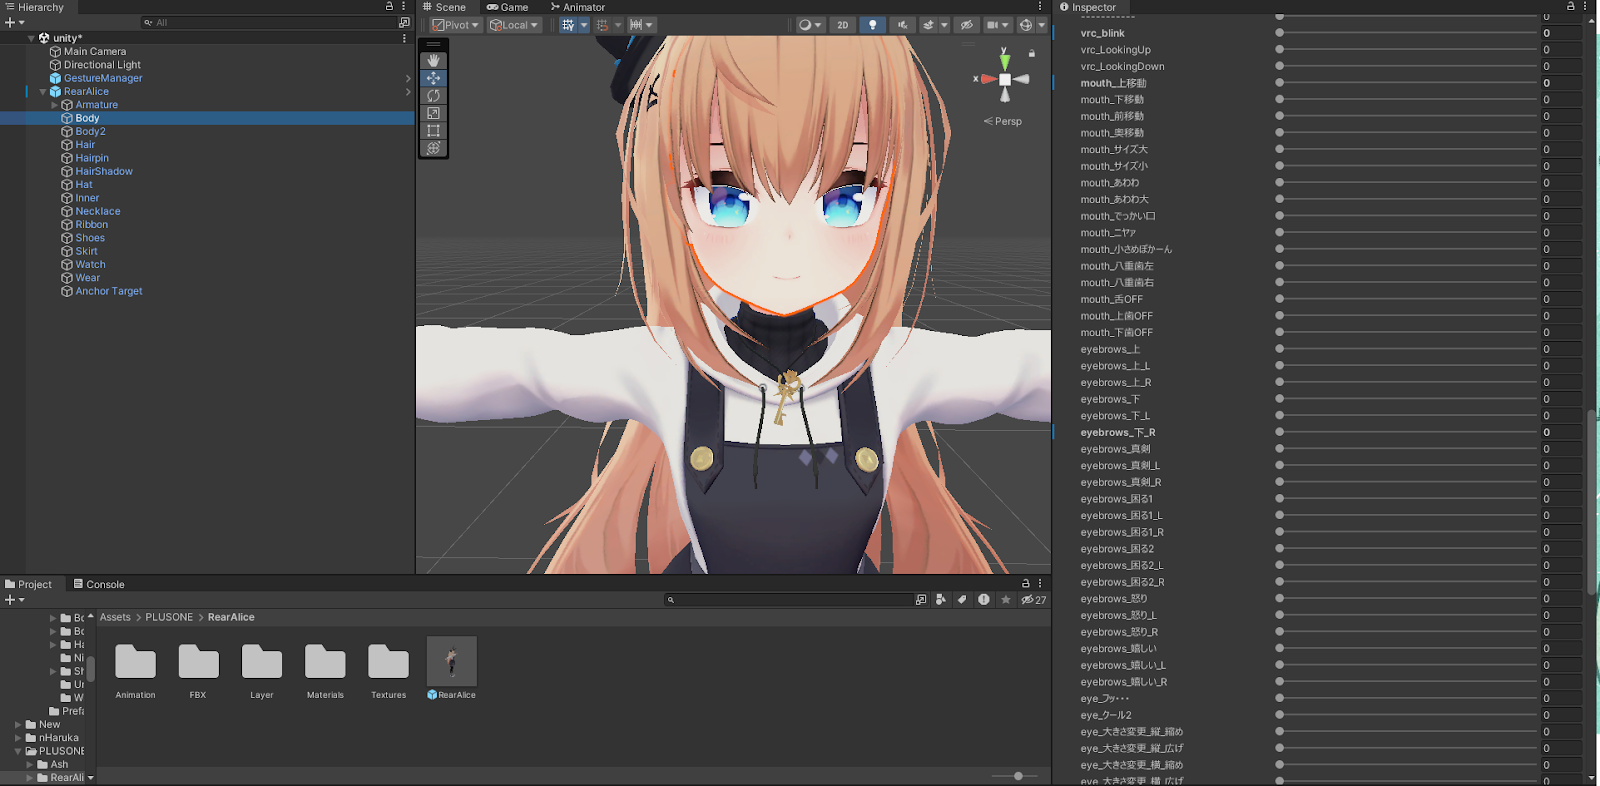Adjust the Project icon size slider
This screenshot has height=786, width=1600.
click(1017, 776)
